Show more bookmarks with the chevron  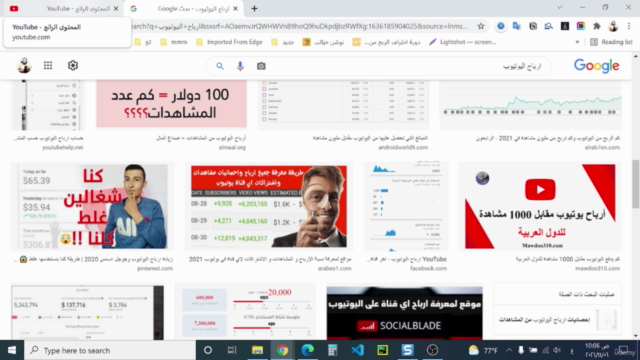[577, 42]
